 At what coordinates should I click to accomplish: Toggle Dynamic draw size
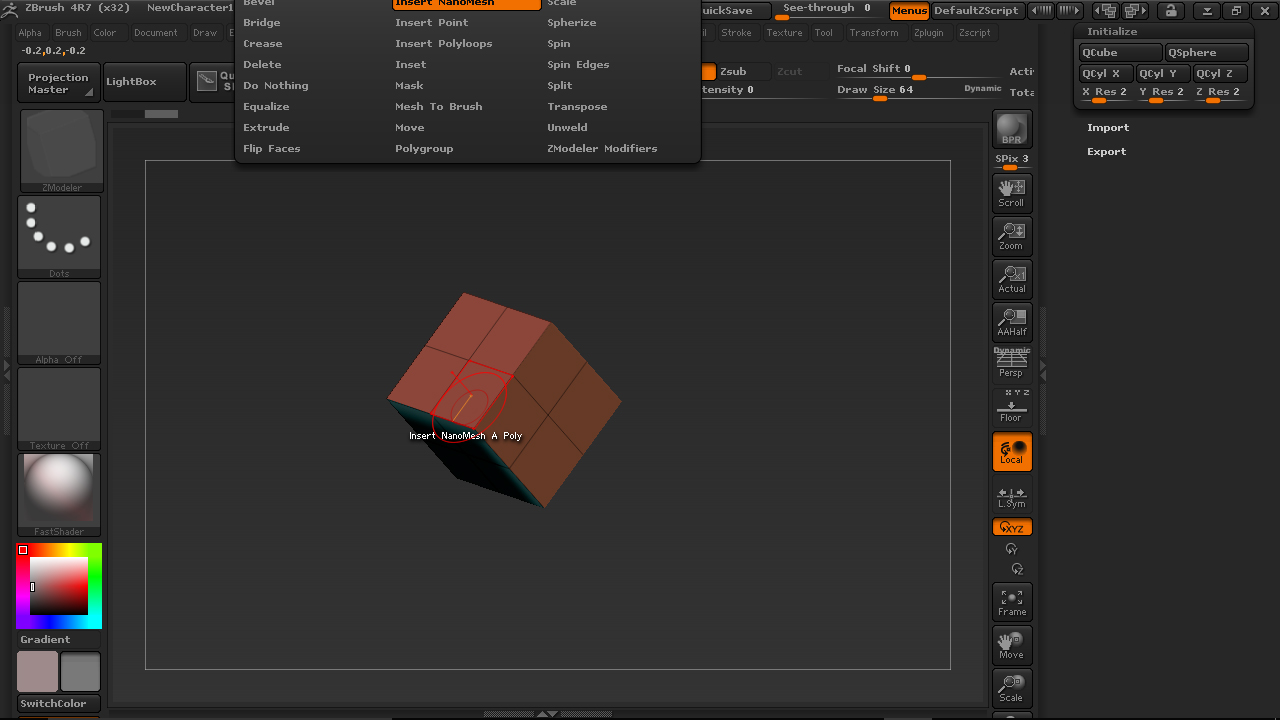[x=983, y=88]
